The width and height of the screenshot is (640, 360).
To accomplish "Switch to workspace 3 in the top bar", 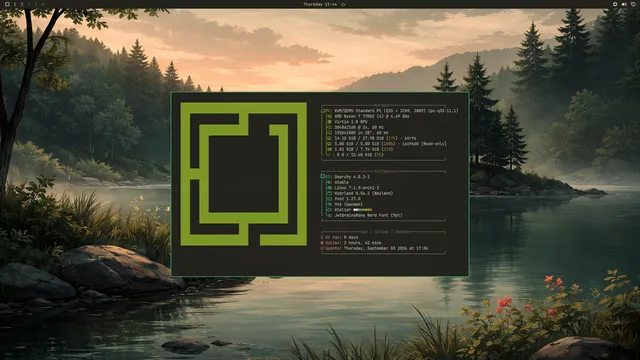I will 29,4.
